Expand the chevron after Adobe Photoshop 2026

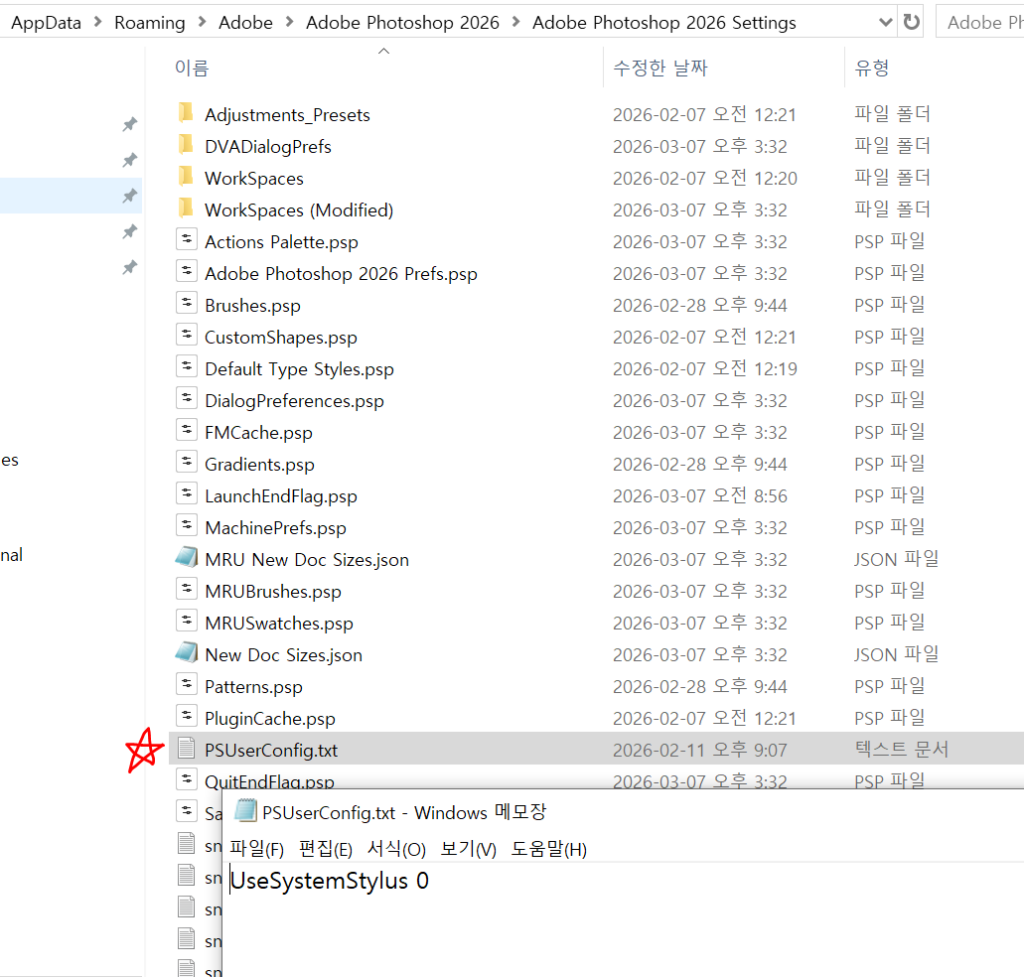[x=516, y=22]
